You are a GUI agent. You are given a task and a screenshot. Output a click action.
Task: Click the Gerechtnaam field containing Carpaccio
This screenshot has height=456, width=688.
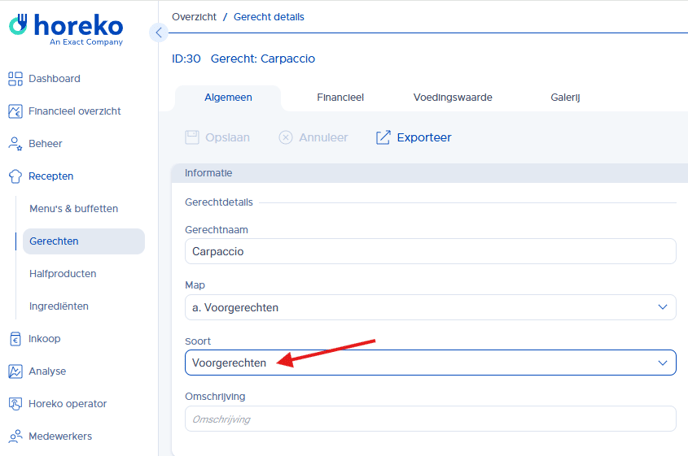[430, 251]
